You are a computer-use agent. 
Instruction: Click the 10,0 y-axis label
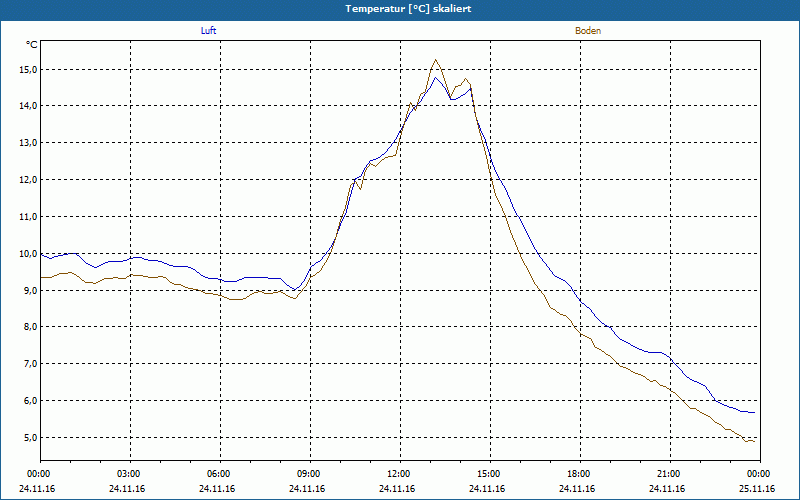point(29,254)
